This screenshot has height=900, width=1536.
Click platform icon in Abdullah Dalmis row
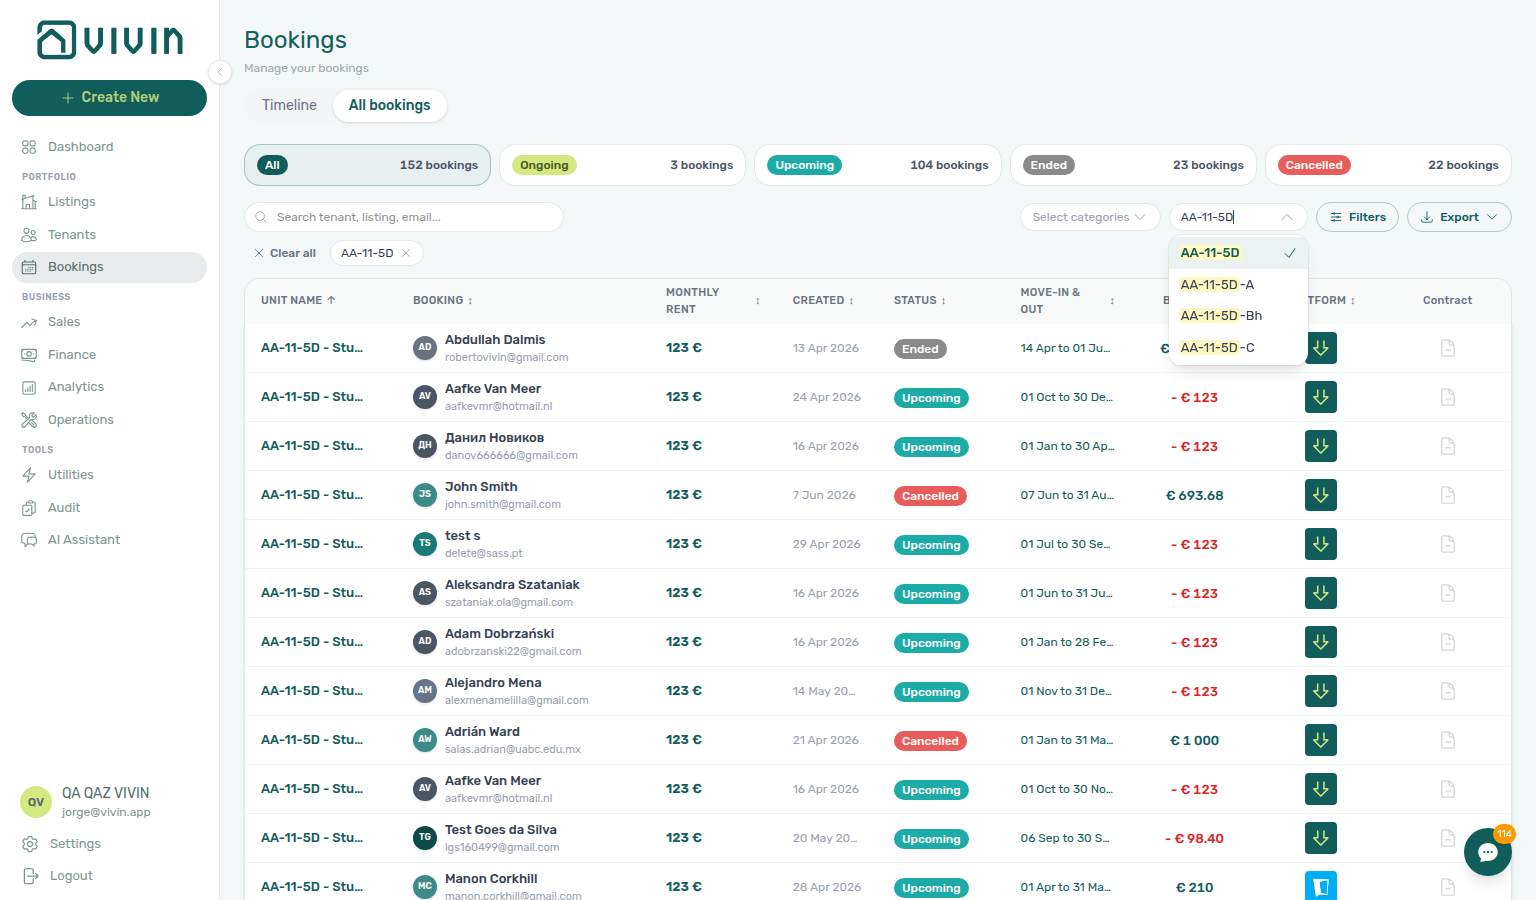point(1321,348)
